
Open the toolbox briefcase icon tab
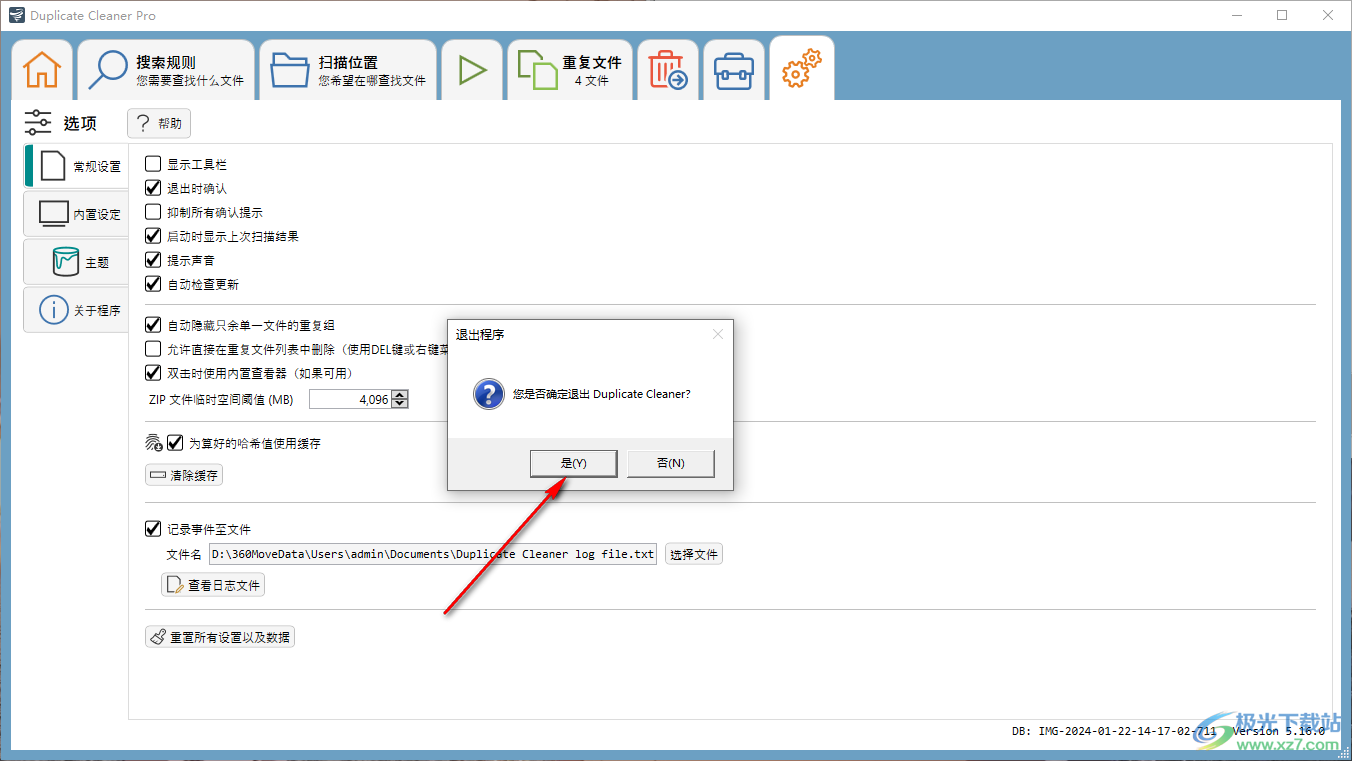coord(734,70)
